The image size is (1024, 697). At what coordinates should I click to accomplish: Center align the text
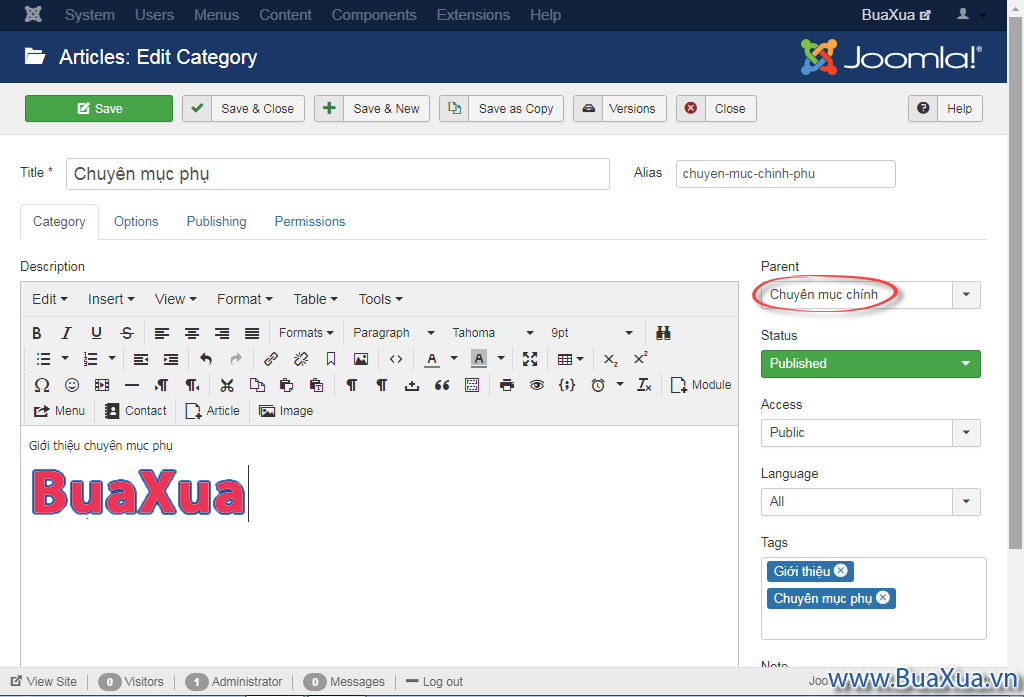pyautogui.click(x=192, y=333)
